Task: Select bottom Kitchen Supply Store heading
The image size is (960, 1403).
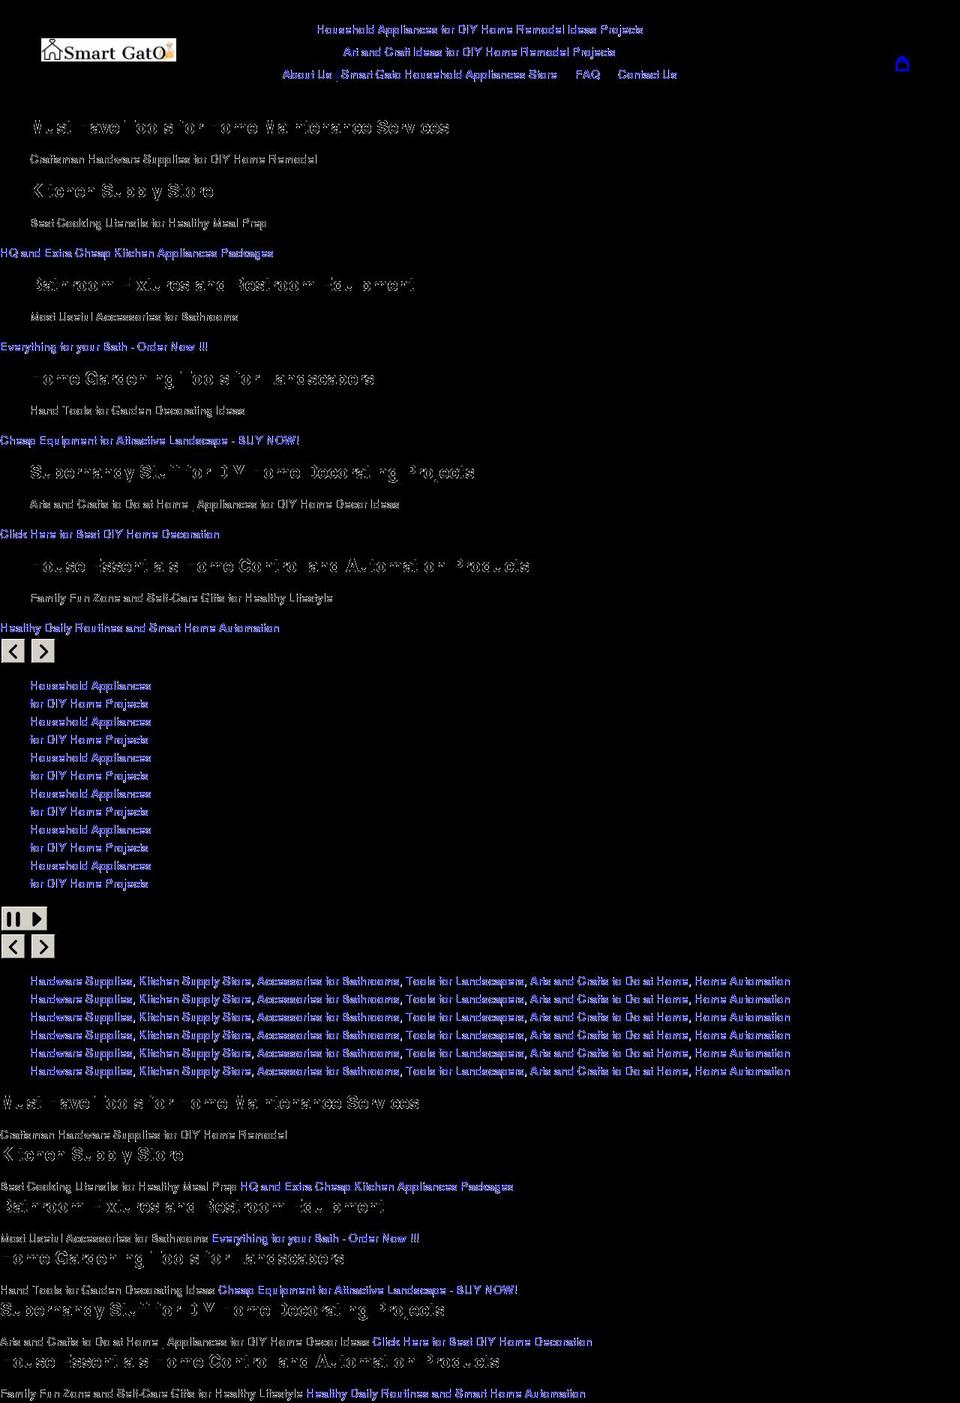Action: coord(92,1155)
